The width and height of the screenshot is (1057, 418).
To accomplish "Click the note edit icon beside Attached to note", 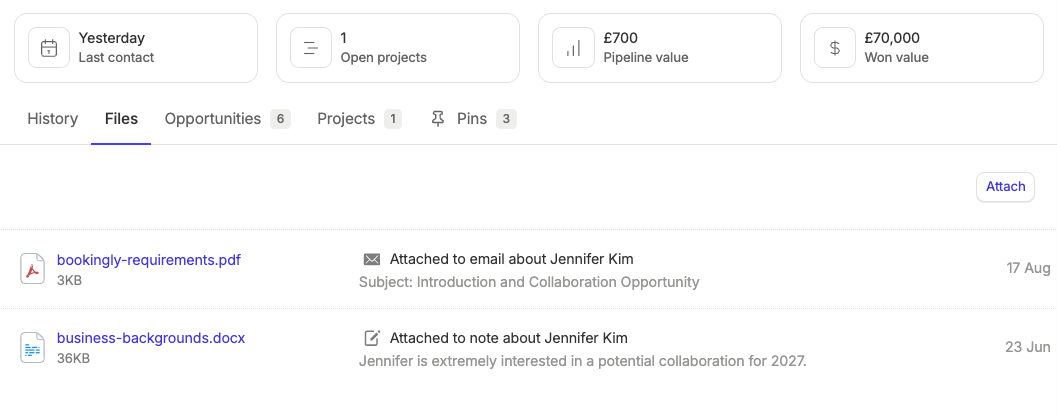I will pyautogui.click(x=371, y=338).
